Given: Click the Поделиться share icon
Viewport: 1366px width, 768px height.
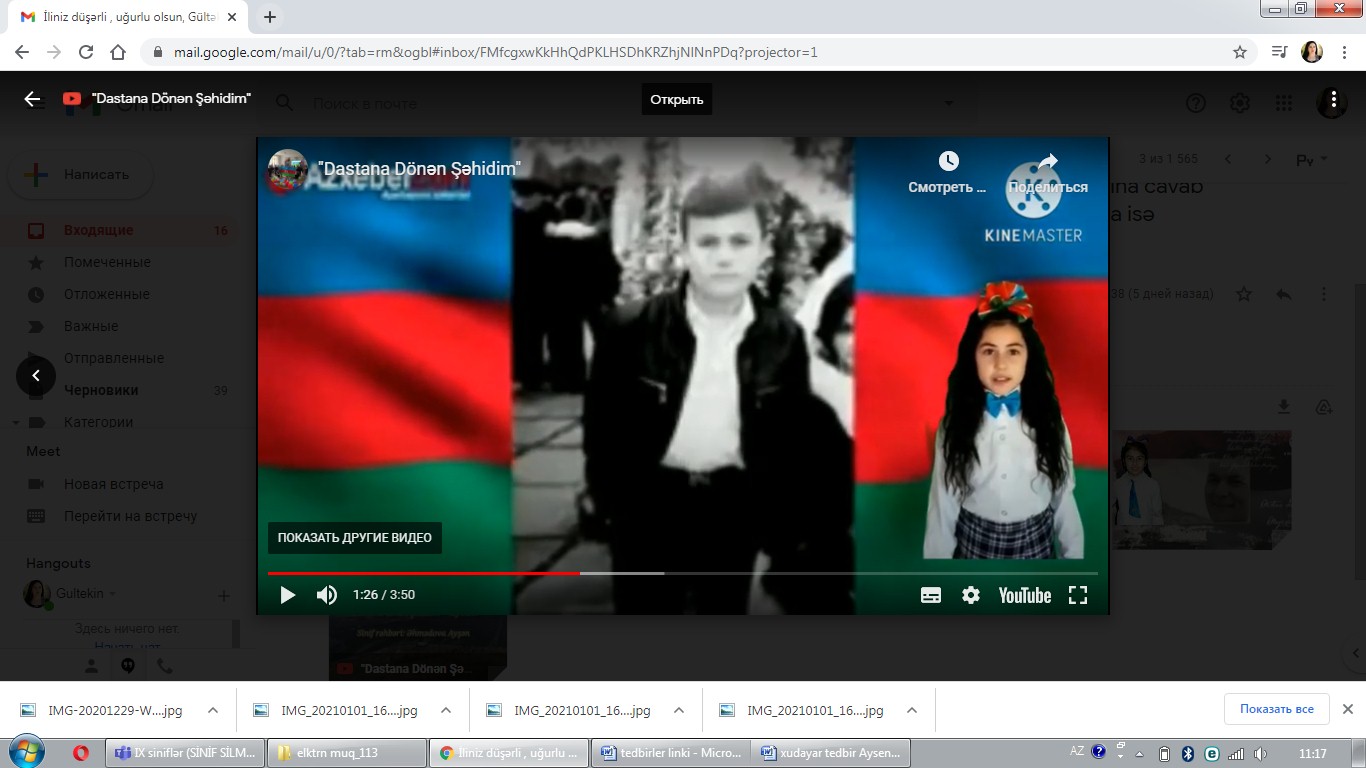Looking at the screenshot, I should click(x=1047, y=172).
